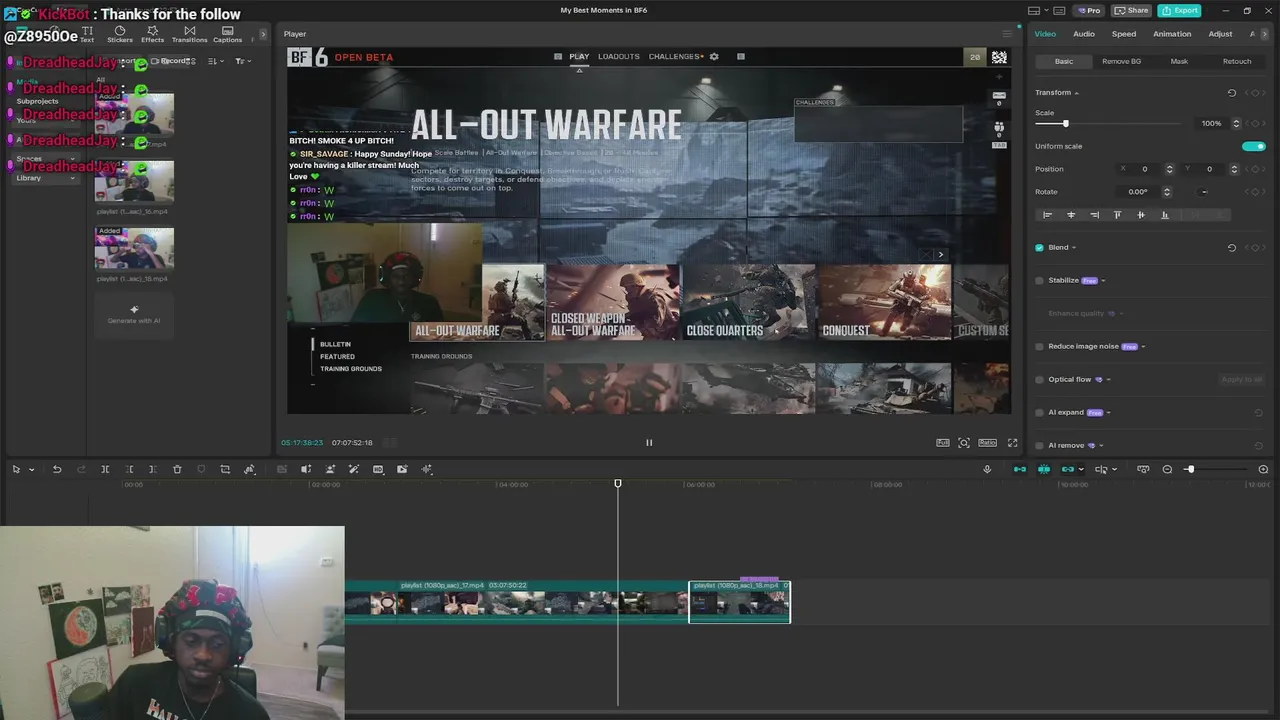Open the layout selector dropdown in the title bar

click(x=1046, y=10)
